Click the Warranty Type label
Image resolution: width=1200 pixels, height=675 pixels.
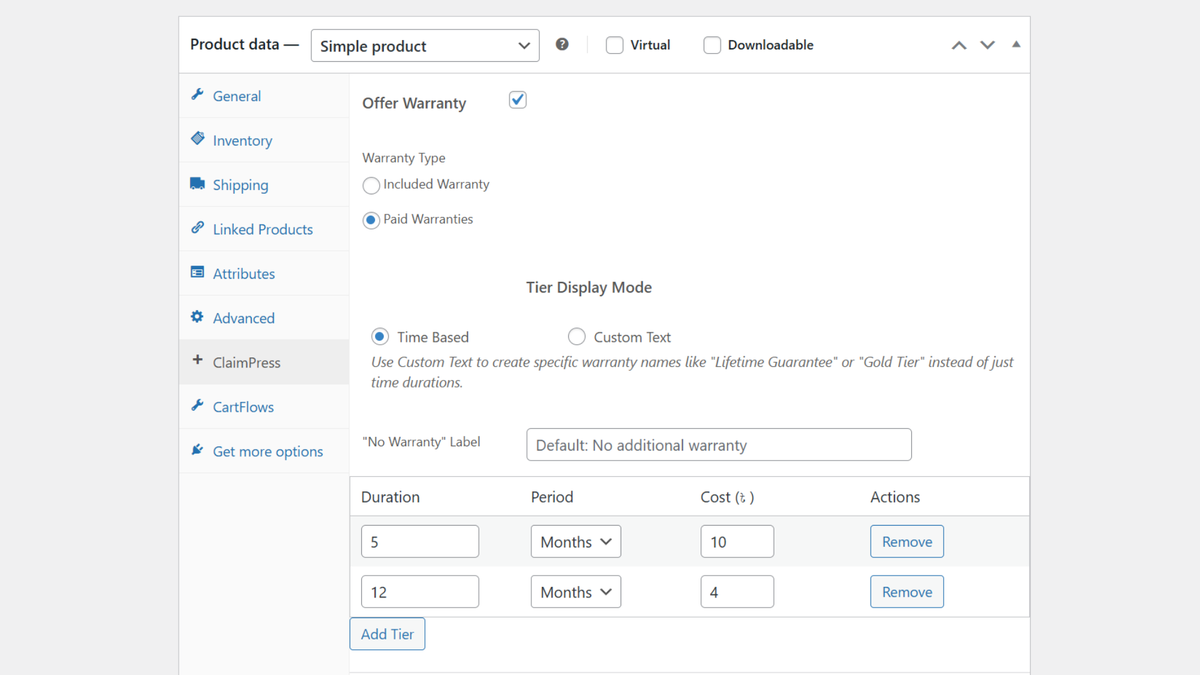[404, 158]
